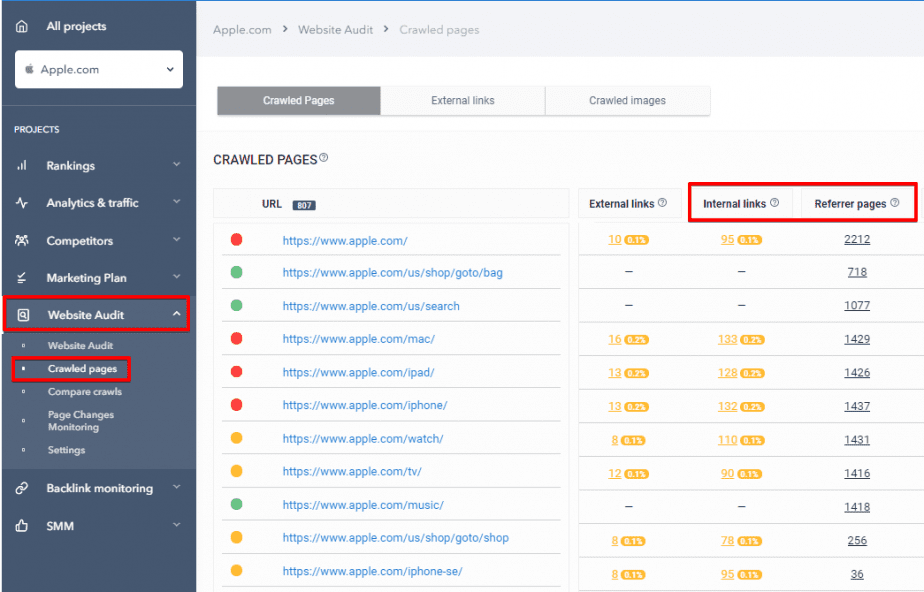
Task: Open the apple.com/iphone/ URL link
Action: coord(365,405)
